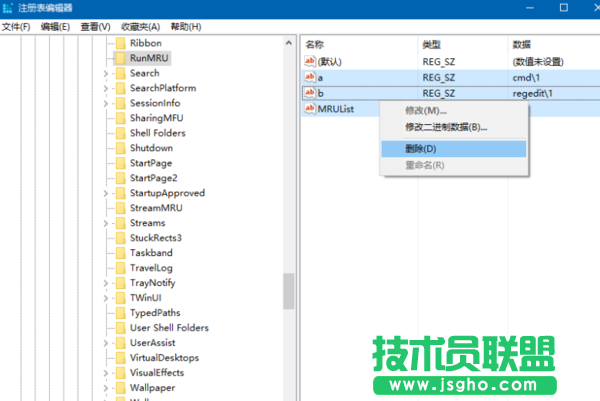Select the TWinUI key
Screen dimensions: 600x401
145,298
